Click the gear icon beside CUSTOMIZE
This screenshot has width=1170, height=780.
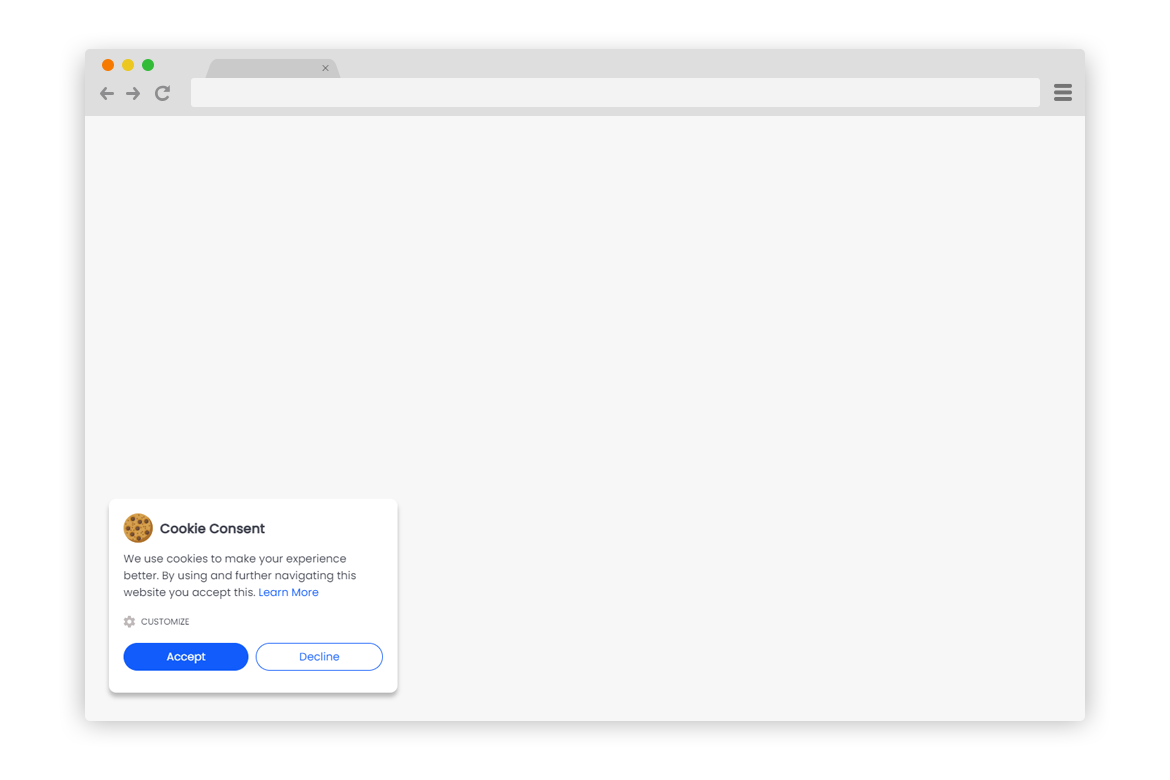tap(129, 622)
